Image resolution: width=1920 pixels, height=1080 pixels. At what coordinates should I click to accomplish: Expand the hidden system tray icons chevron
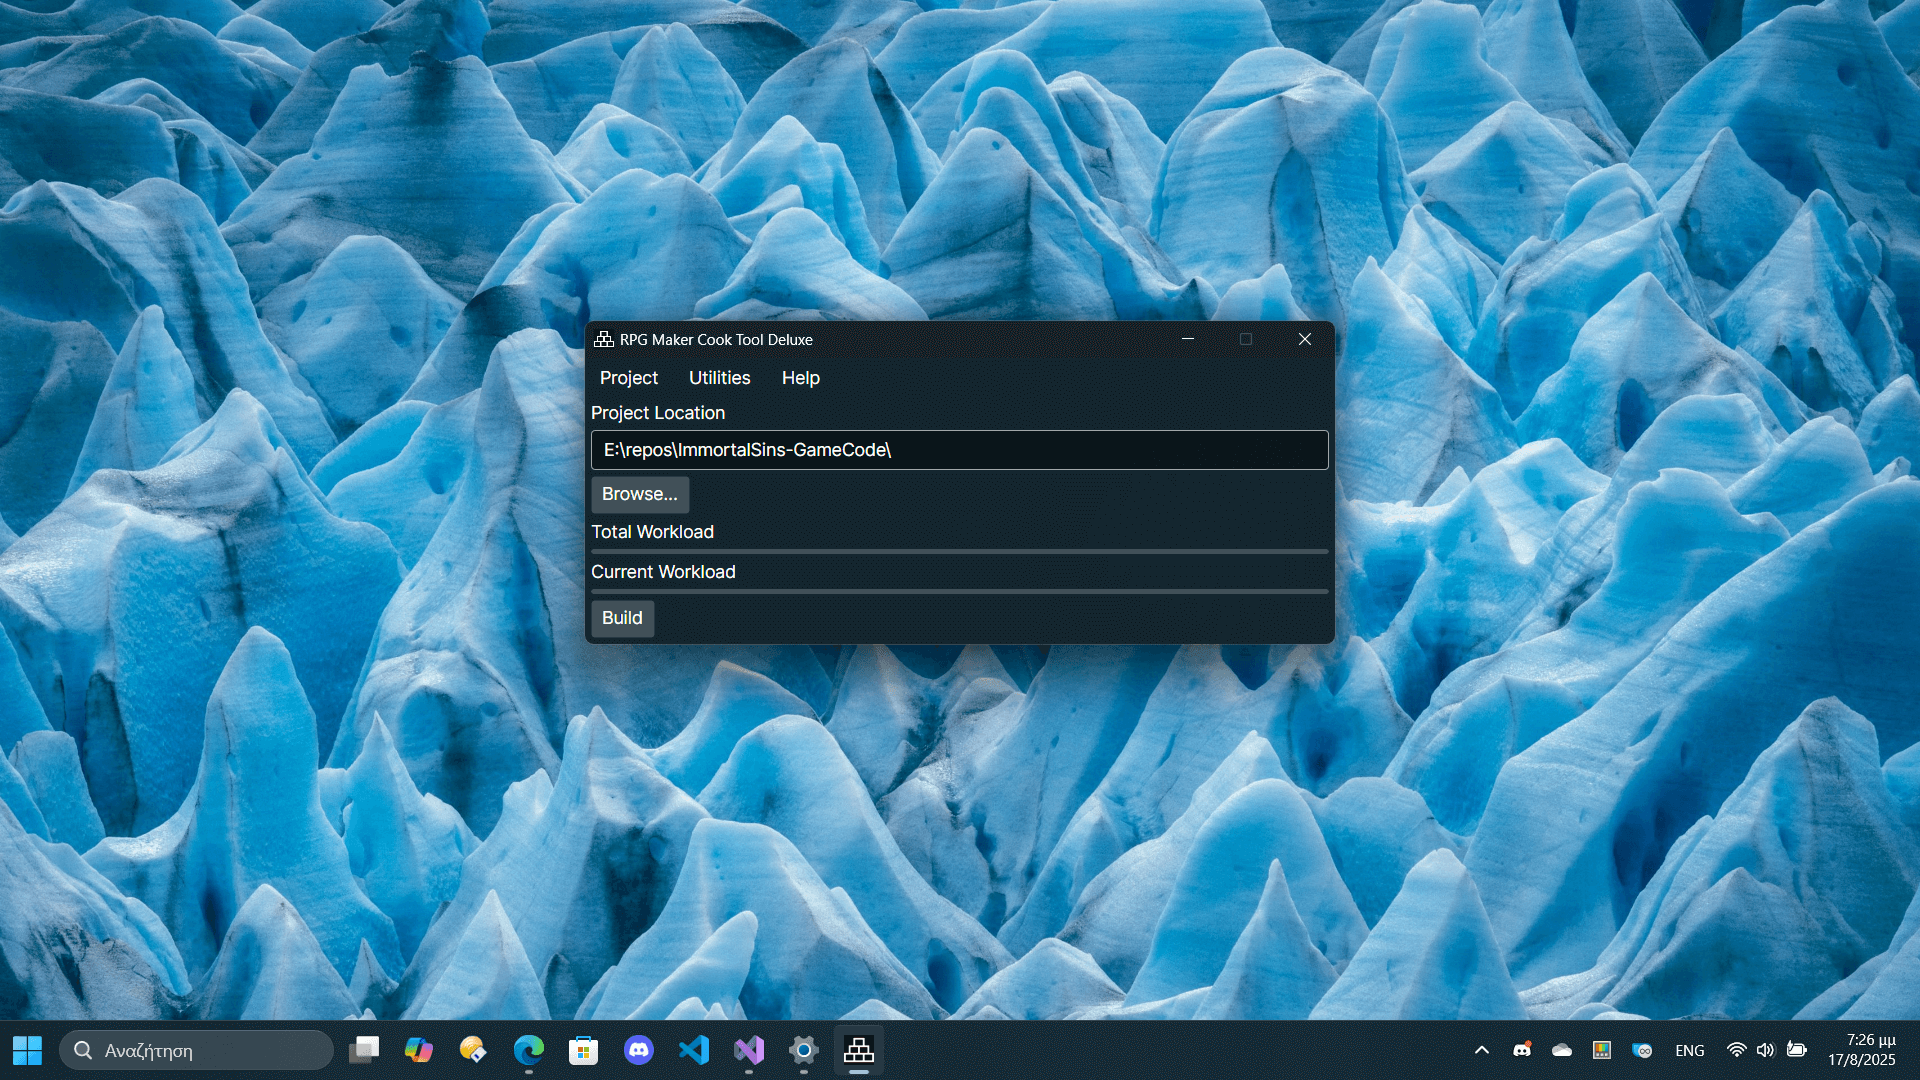1482,1050
